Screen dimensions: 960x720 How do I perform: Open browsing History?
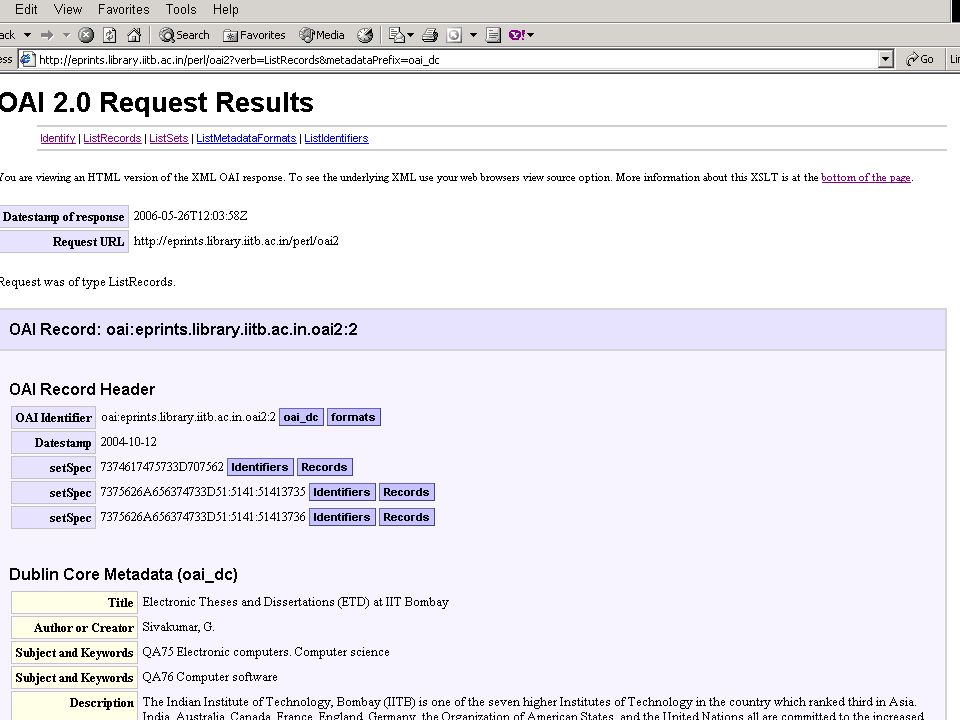(365, 35)
